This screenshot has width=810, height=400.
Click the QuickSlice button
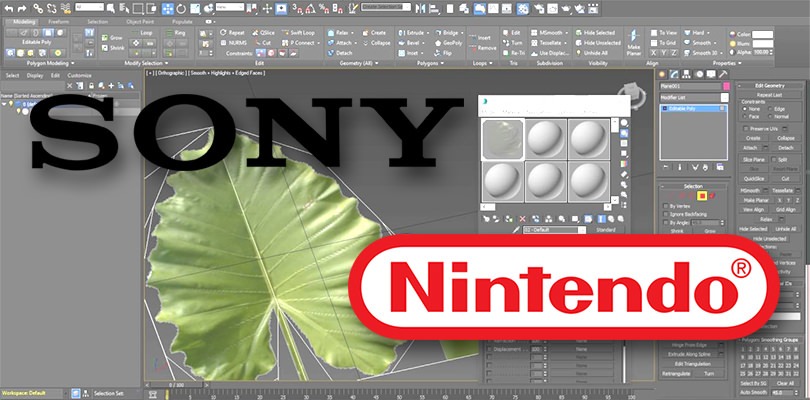coord(753,178)
